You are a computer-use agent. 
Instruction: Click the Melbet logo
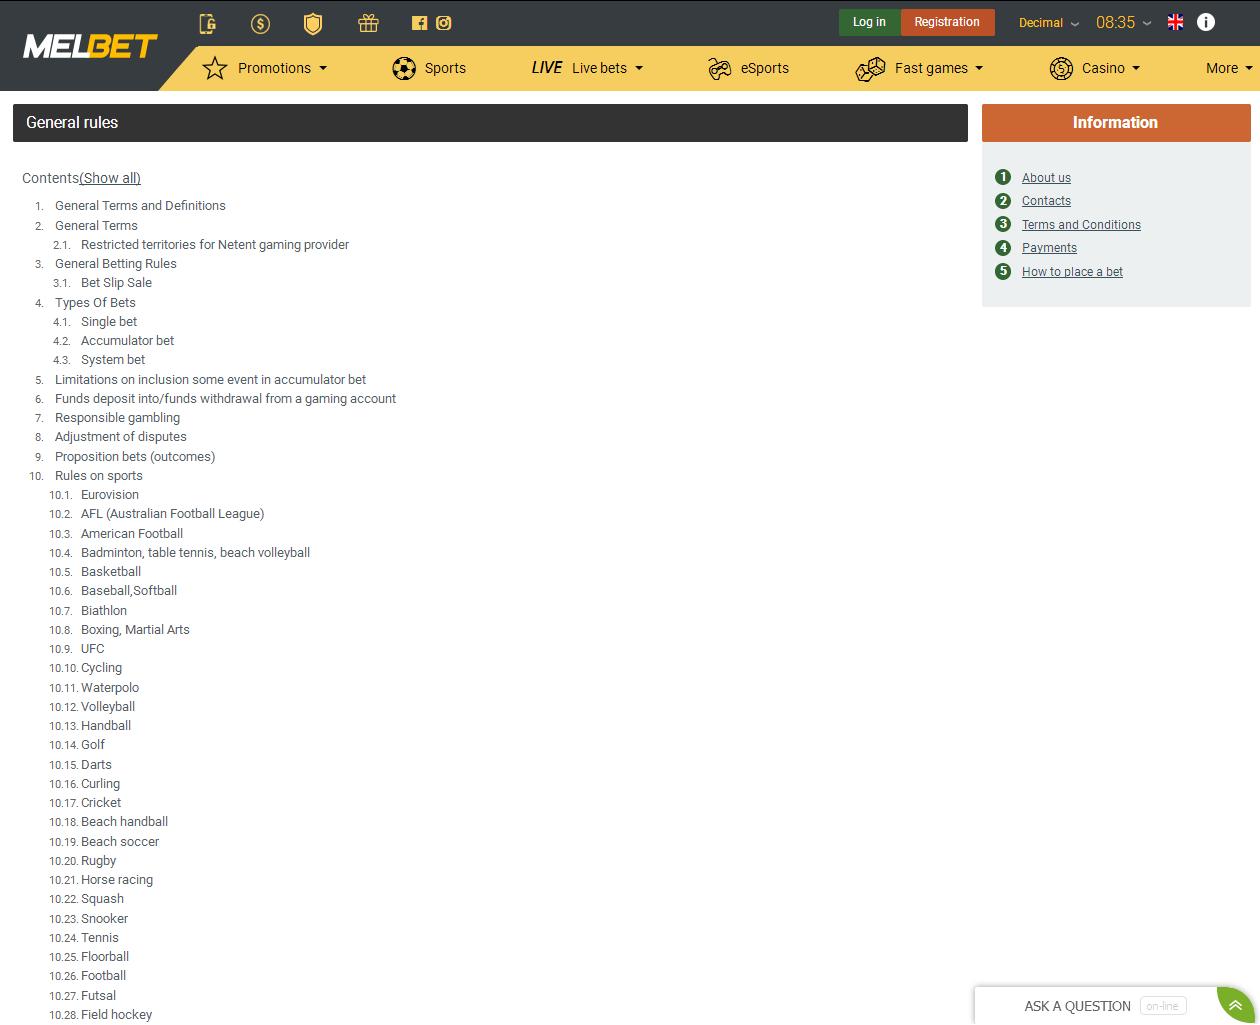[x=90, y=46]
